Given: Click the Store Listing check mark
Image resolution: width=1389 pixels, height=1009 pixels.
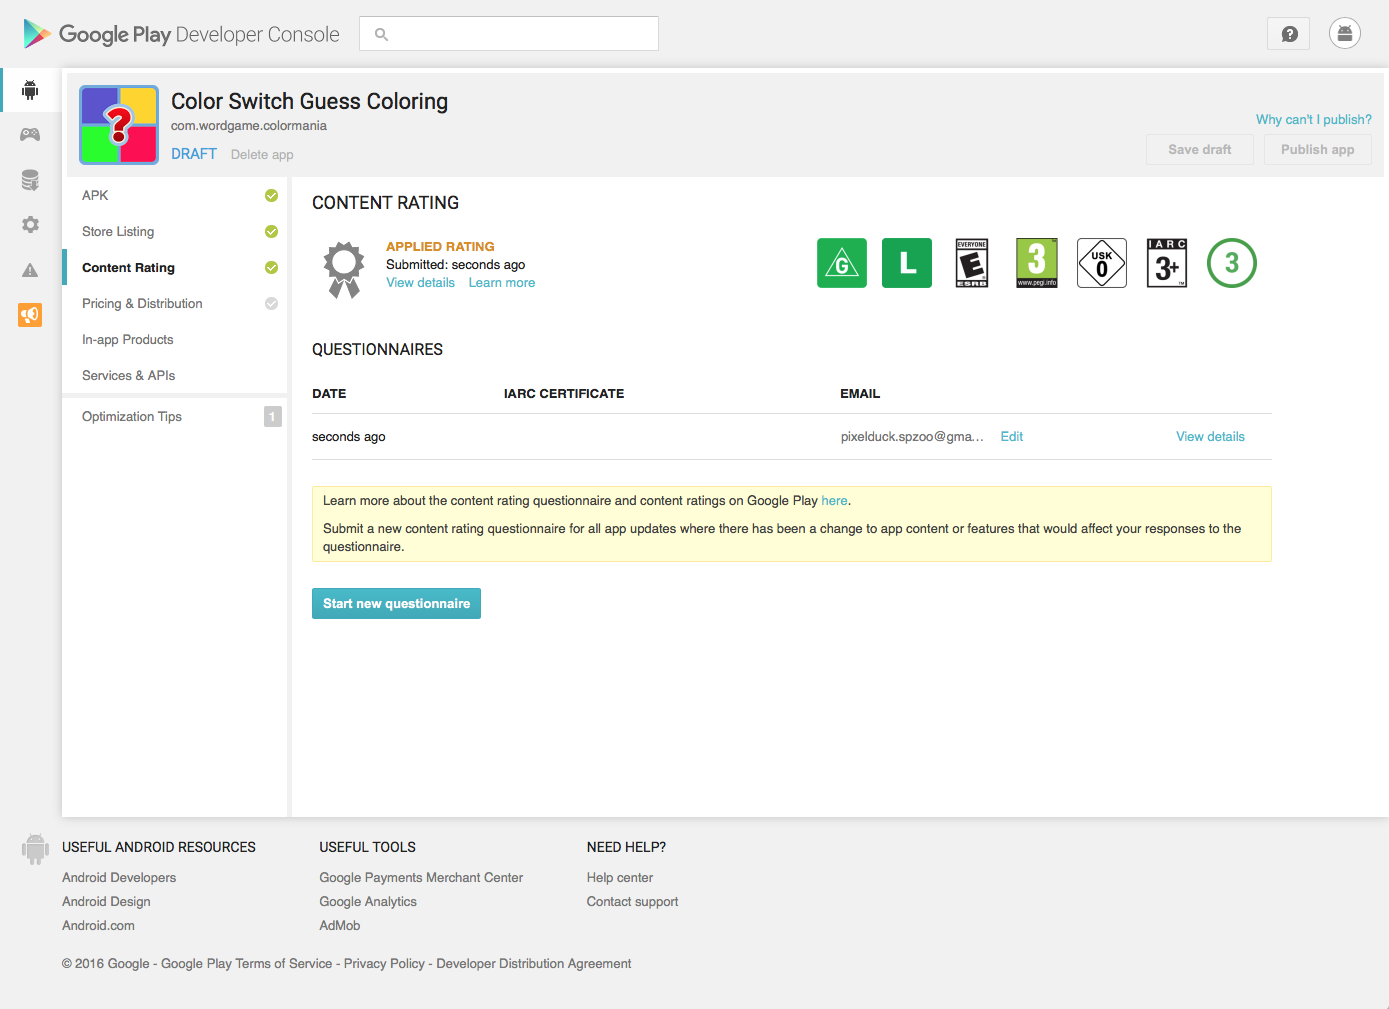Looking at the screenshot, I should [271, 232].
